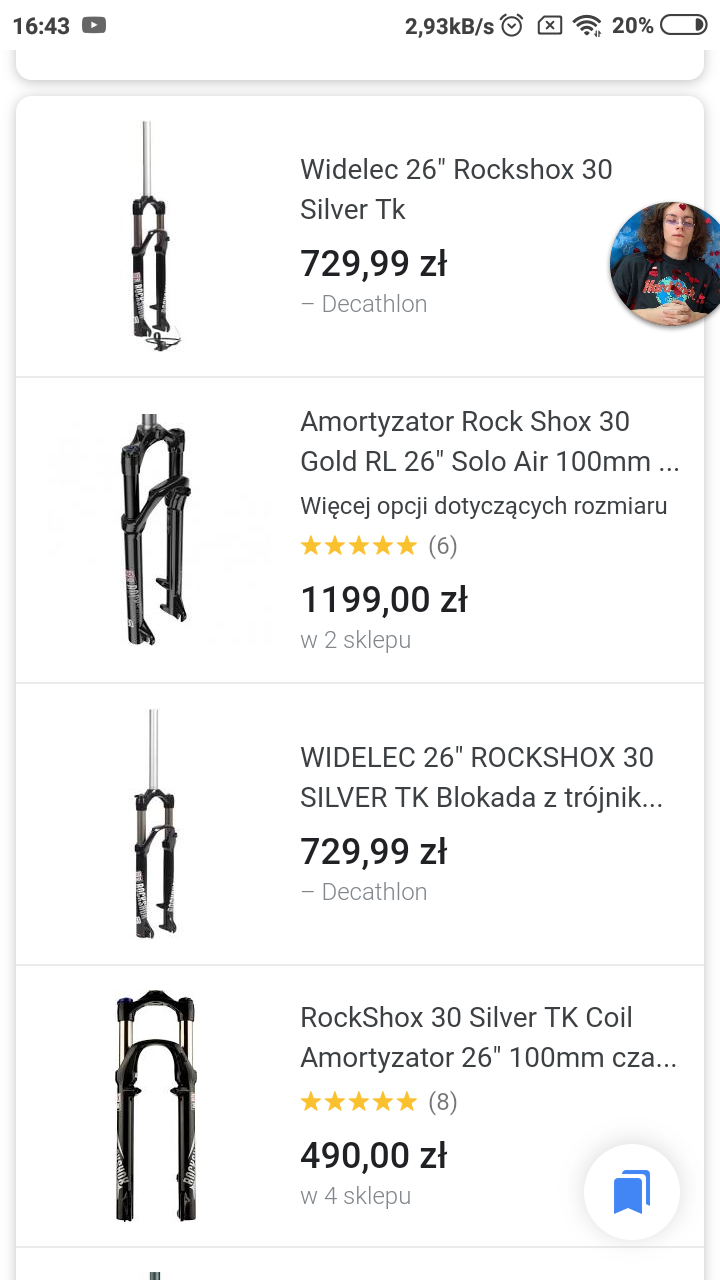Tap the Silver TK Blokada fork thumbnail
Screen dimensions: 720x1280
[153, 824]
